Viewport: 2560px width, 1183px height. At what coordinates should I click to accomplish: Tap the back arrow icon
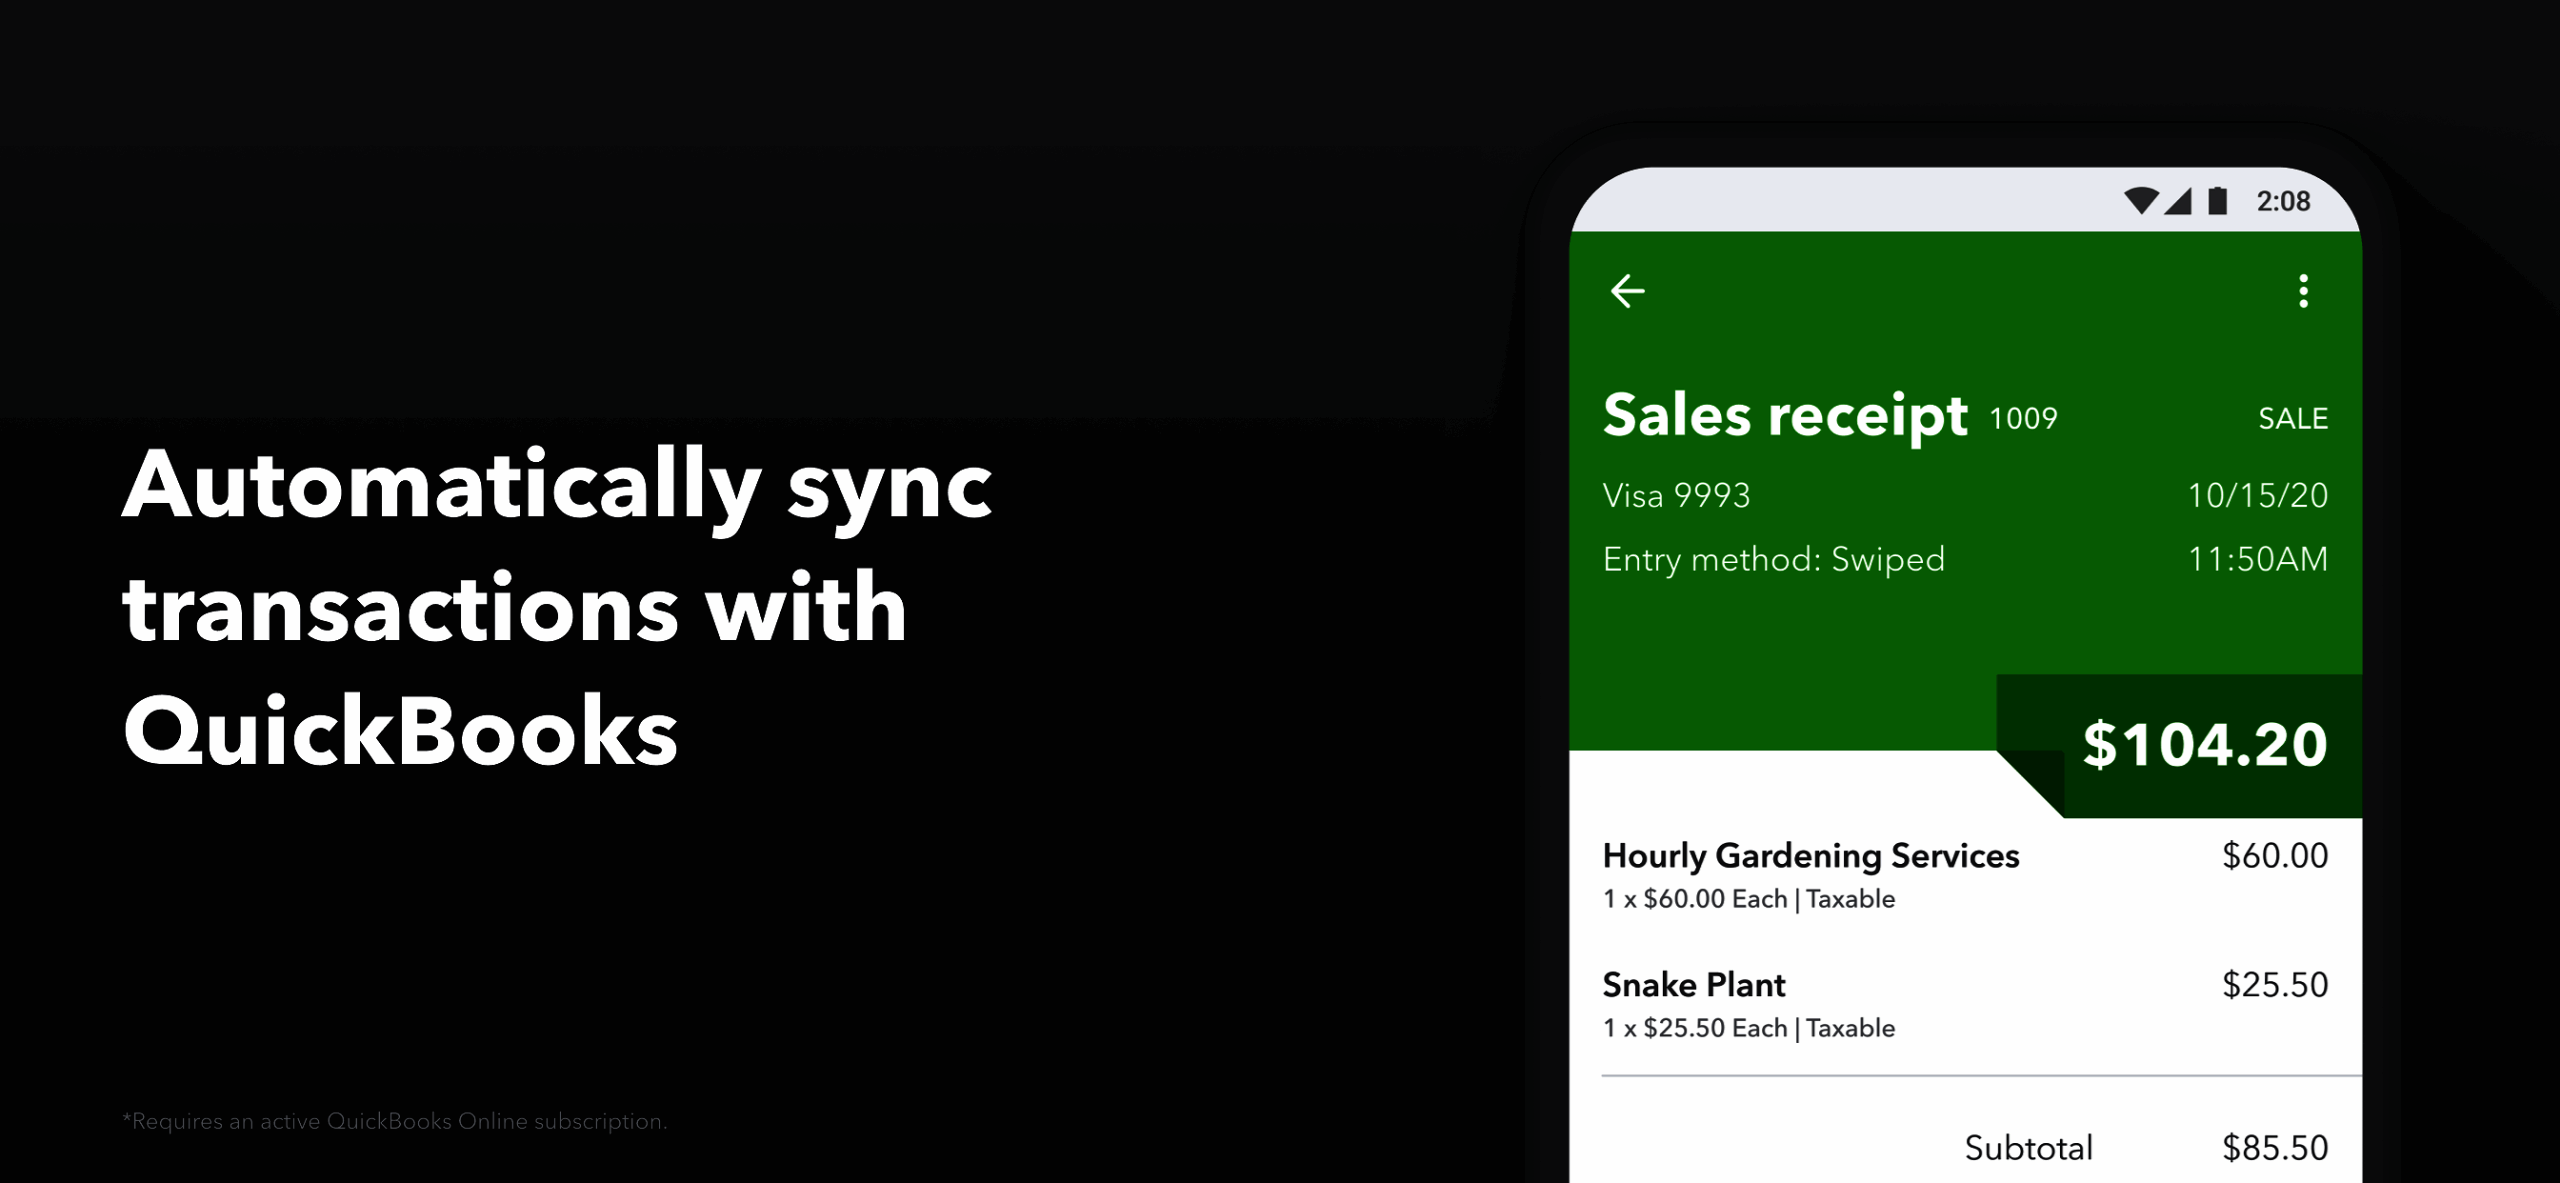click(1627, 291)
